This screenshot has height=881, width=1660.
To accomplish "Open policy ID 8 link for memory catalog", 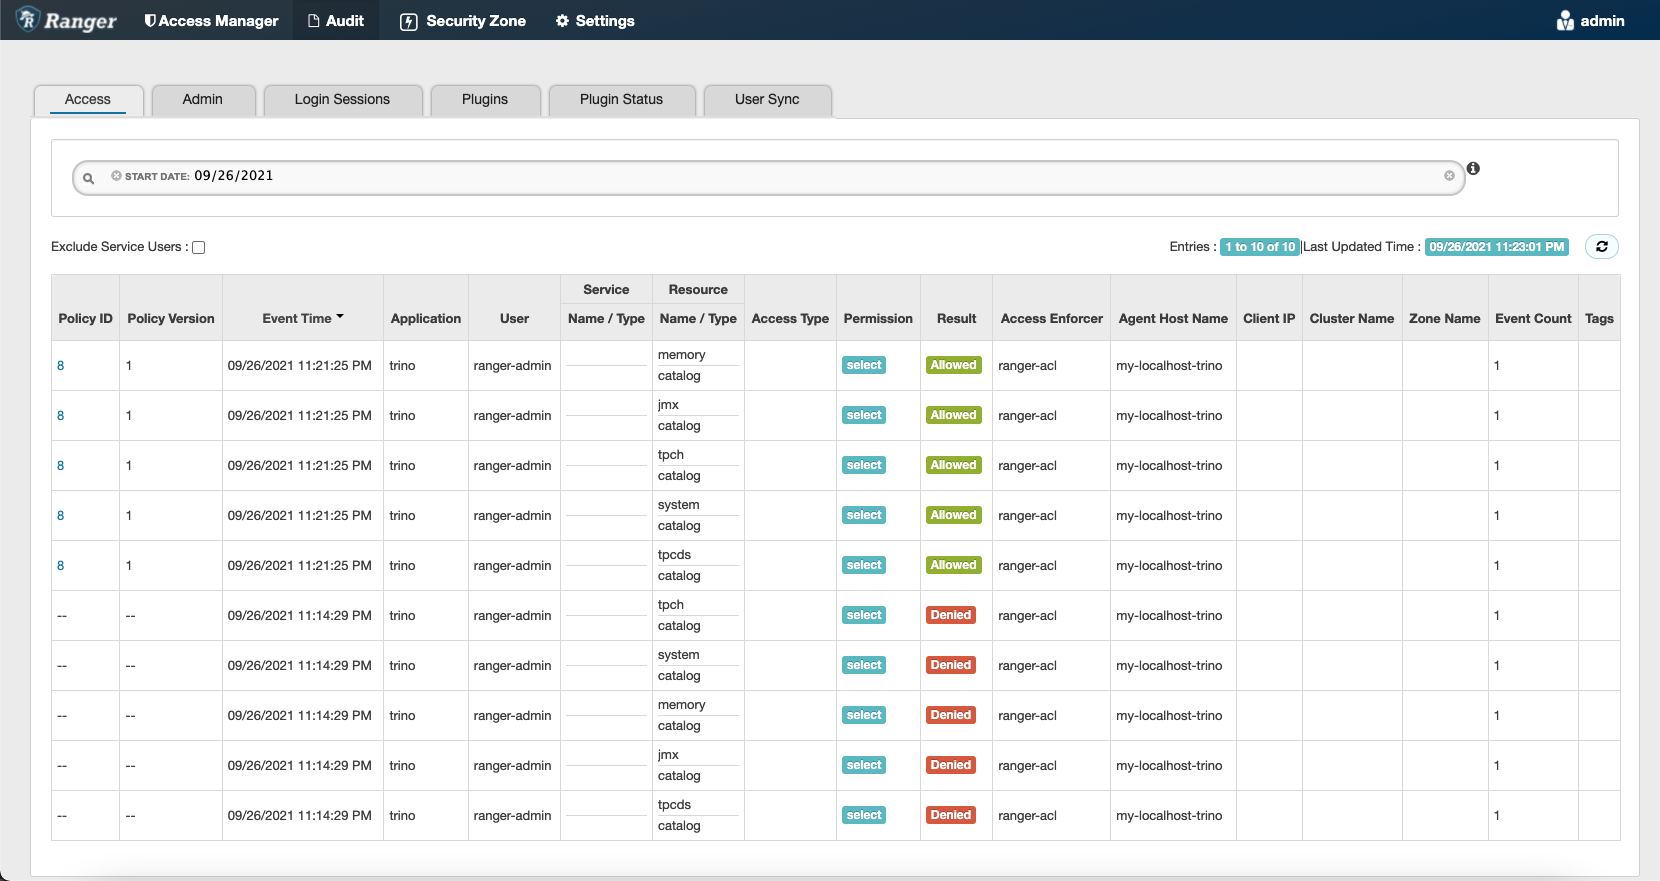I will pyautogui.click(x=61, y=366).
